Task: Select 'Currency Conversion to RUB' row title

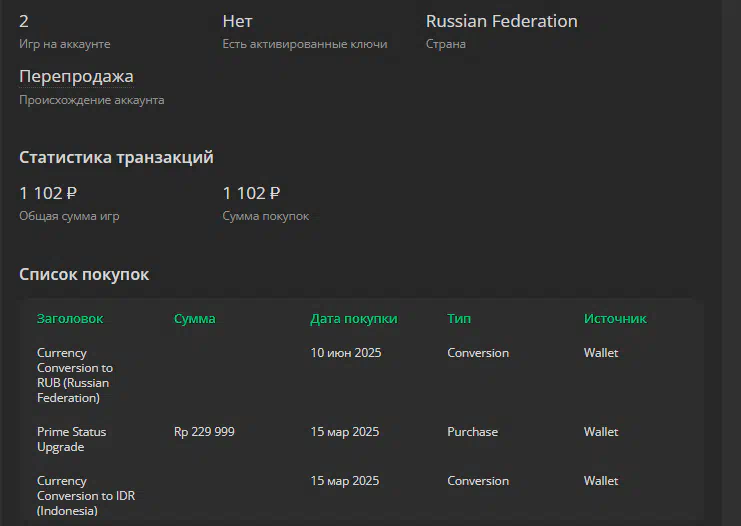Action: 75,375
